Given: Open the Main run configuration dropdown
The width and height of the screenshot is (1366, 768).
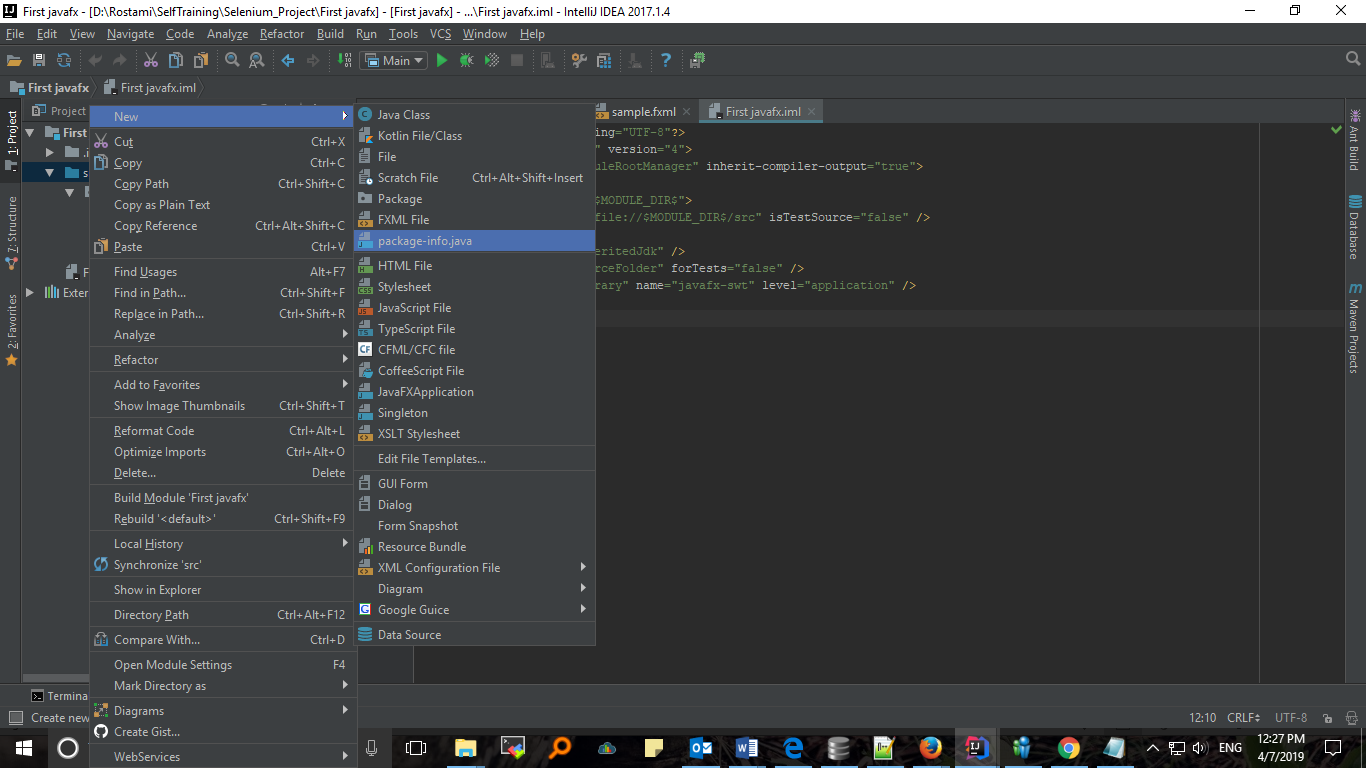Looking at the screenshot, I should [x=393, y=61].
